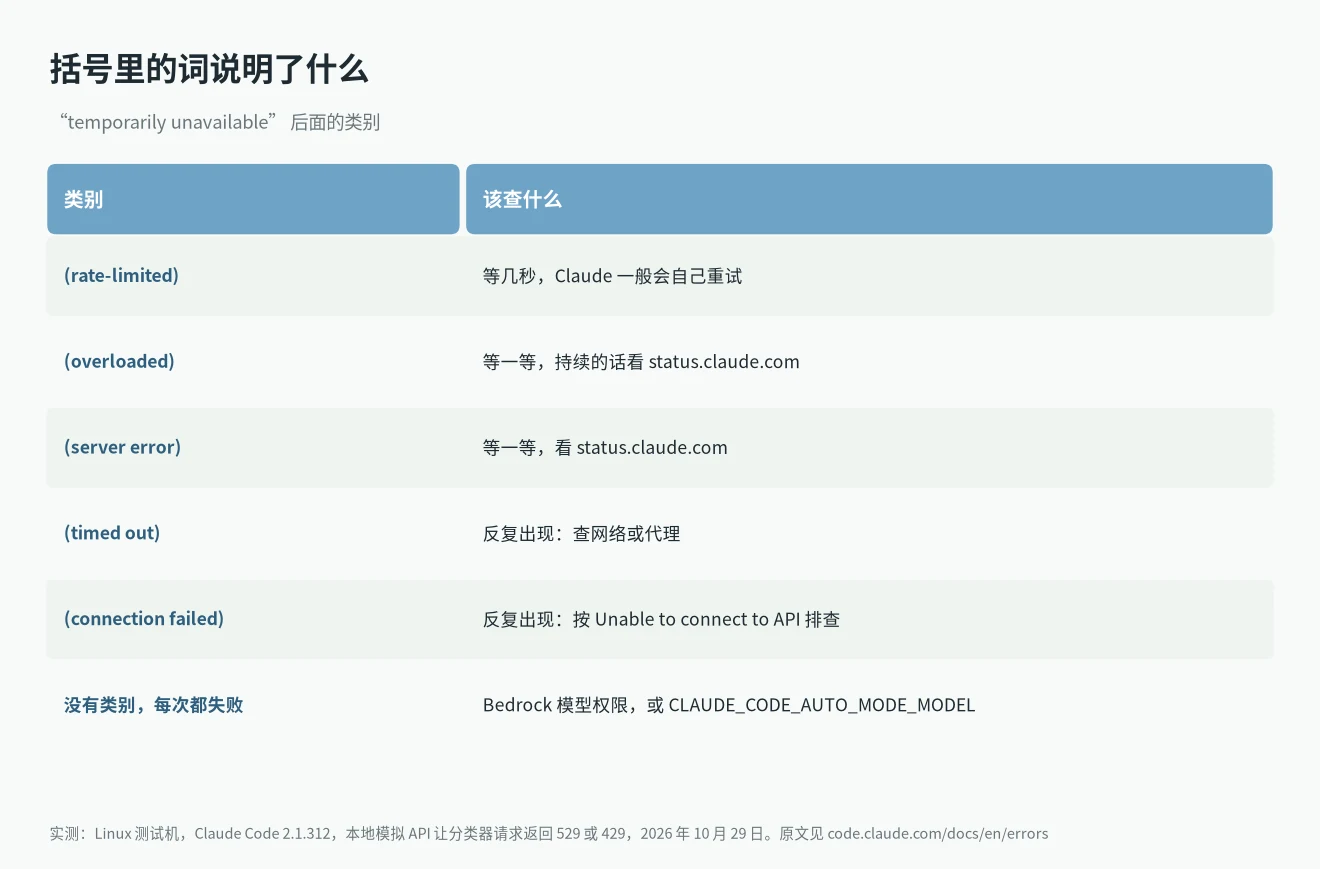Click the CLAUDE_CODE_AUTO_MODE_MODEL advice text
The image size is (1320, 869).
[729, 705]
